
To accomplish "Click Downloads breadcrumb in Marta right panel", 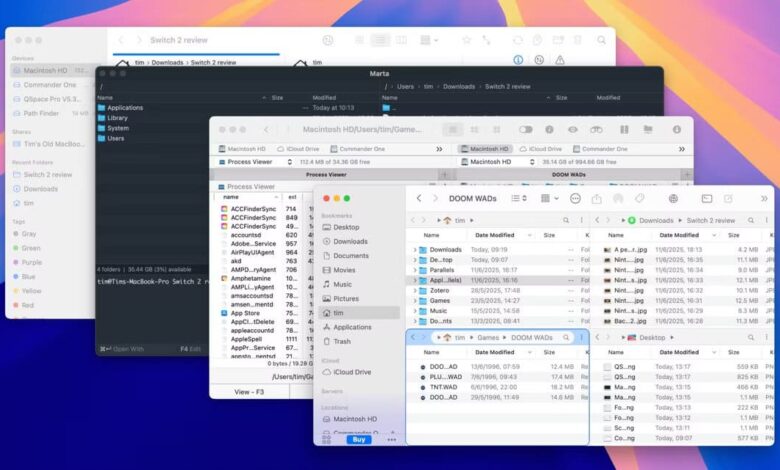I will [459, 87].
